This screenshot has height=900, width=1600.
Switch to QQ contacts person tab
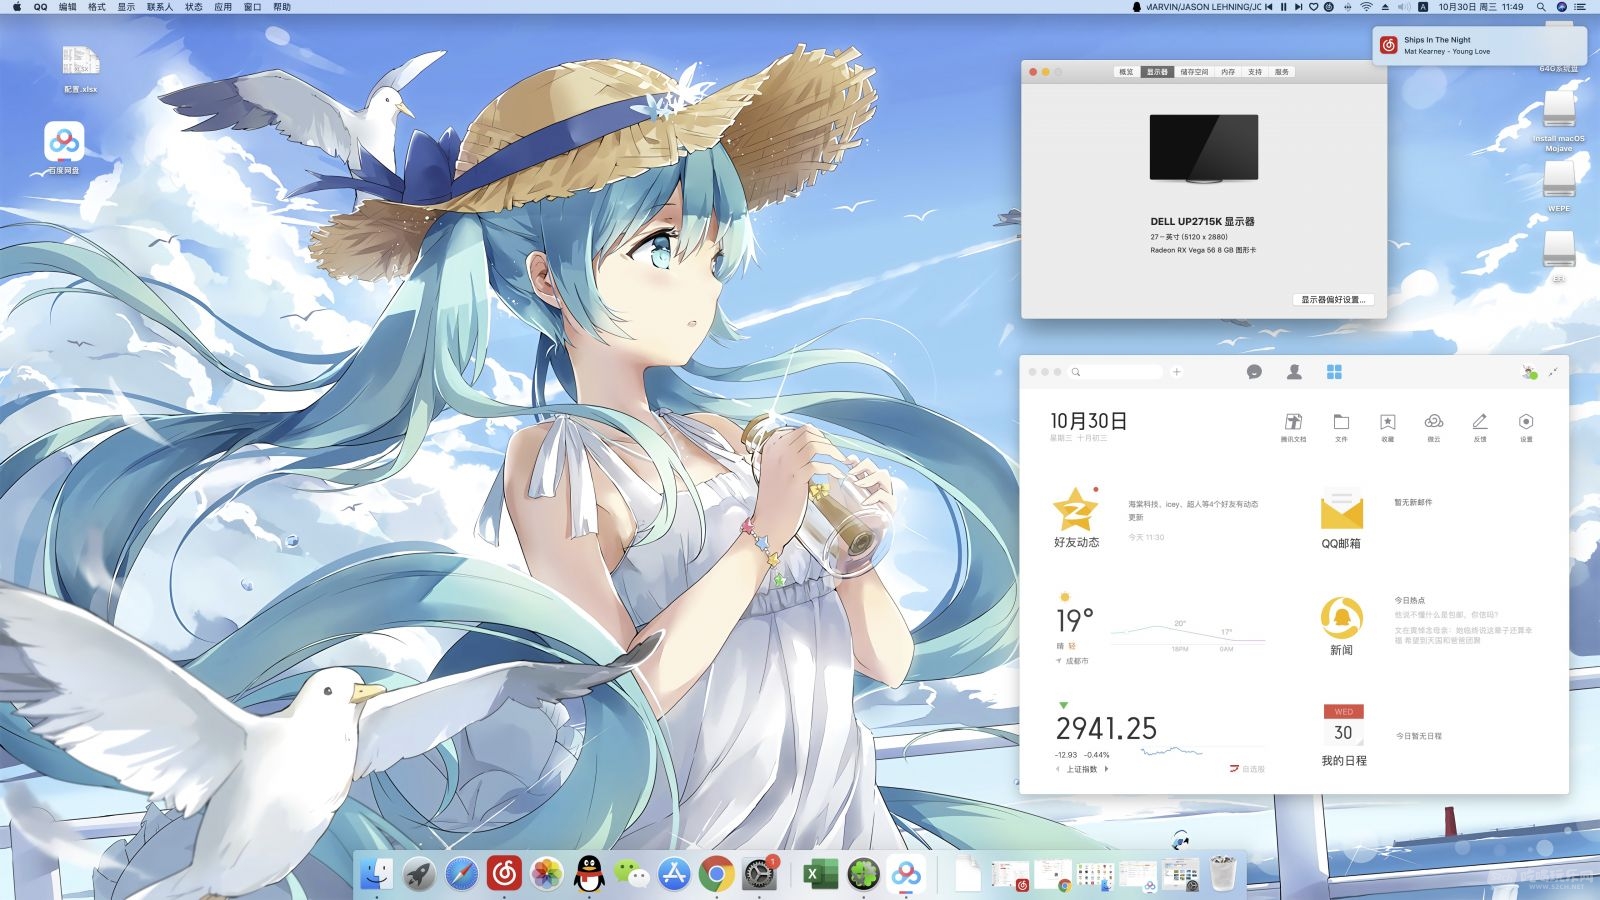(x=1294, y=372)
